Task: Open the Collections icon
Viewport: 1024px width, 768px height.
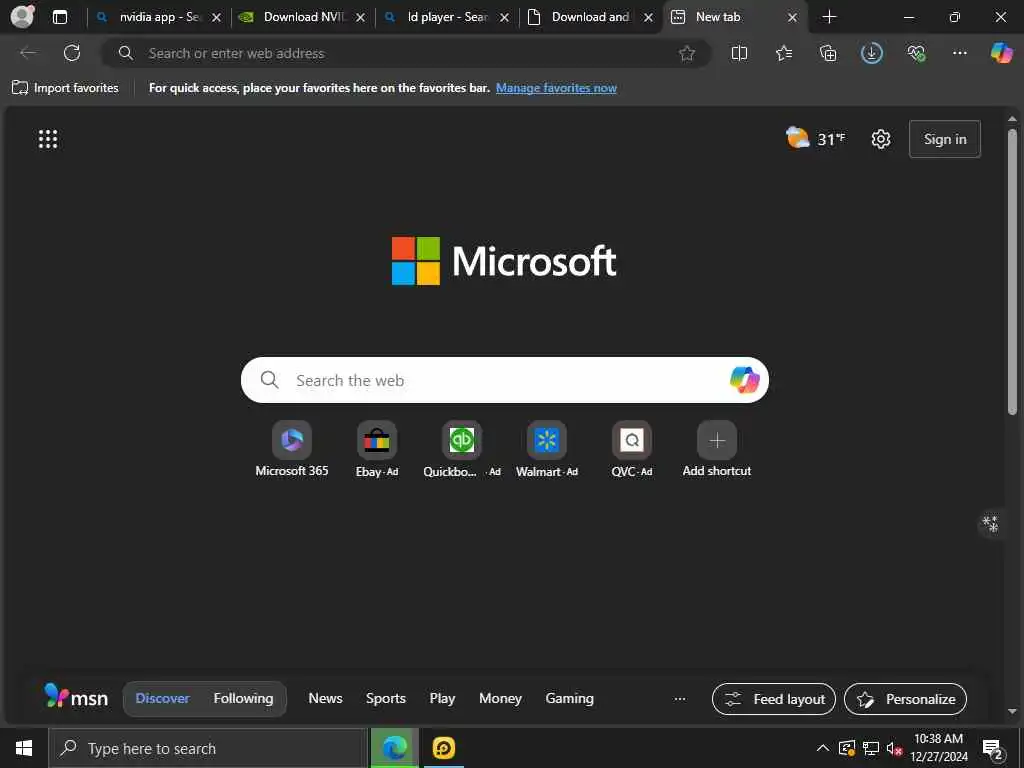Action: click(828, 54)
